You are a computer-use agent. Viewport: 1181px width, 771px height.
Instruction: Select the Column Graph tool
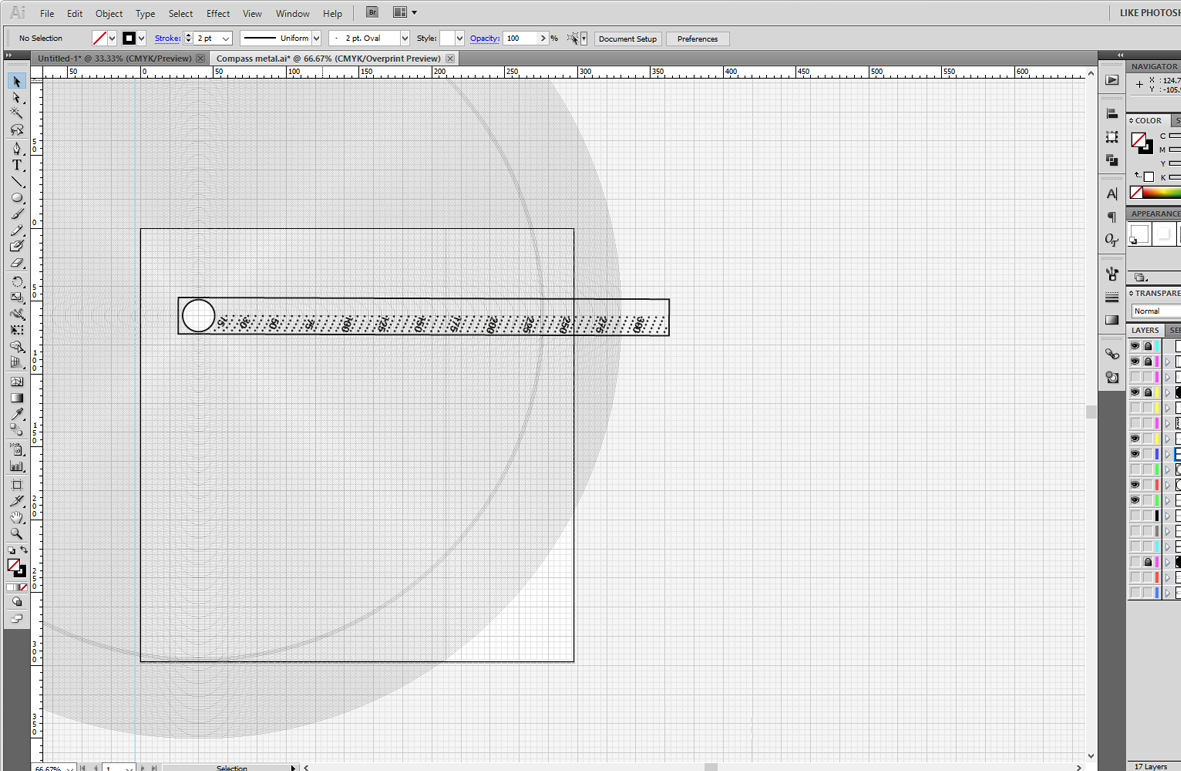[17, 466]
